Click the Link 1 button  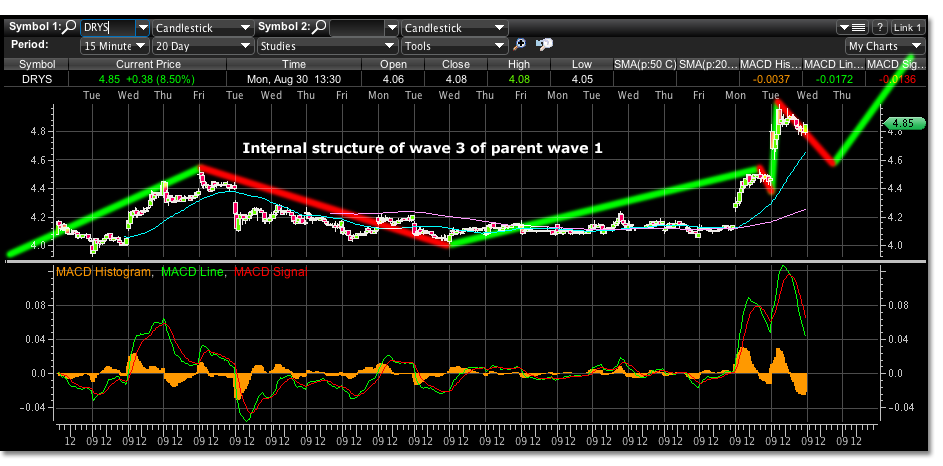tap(907, 28)
